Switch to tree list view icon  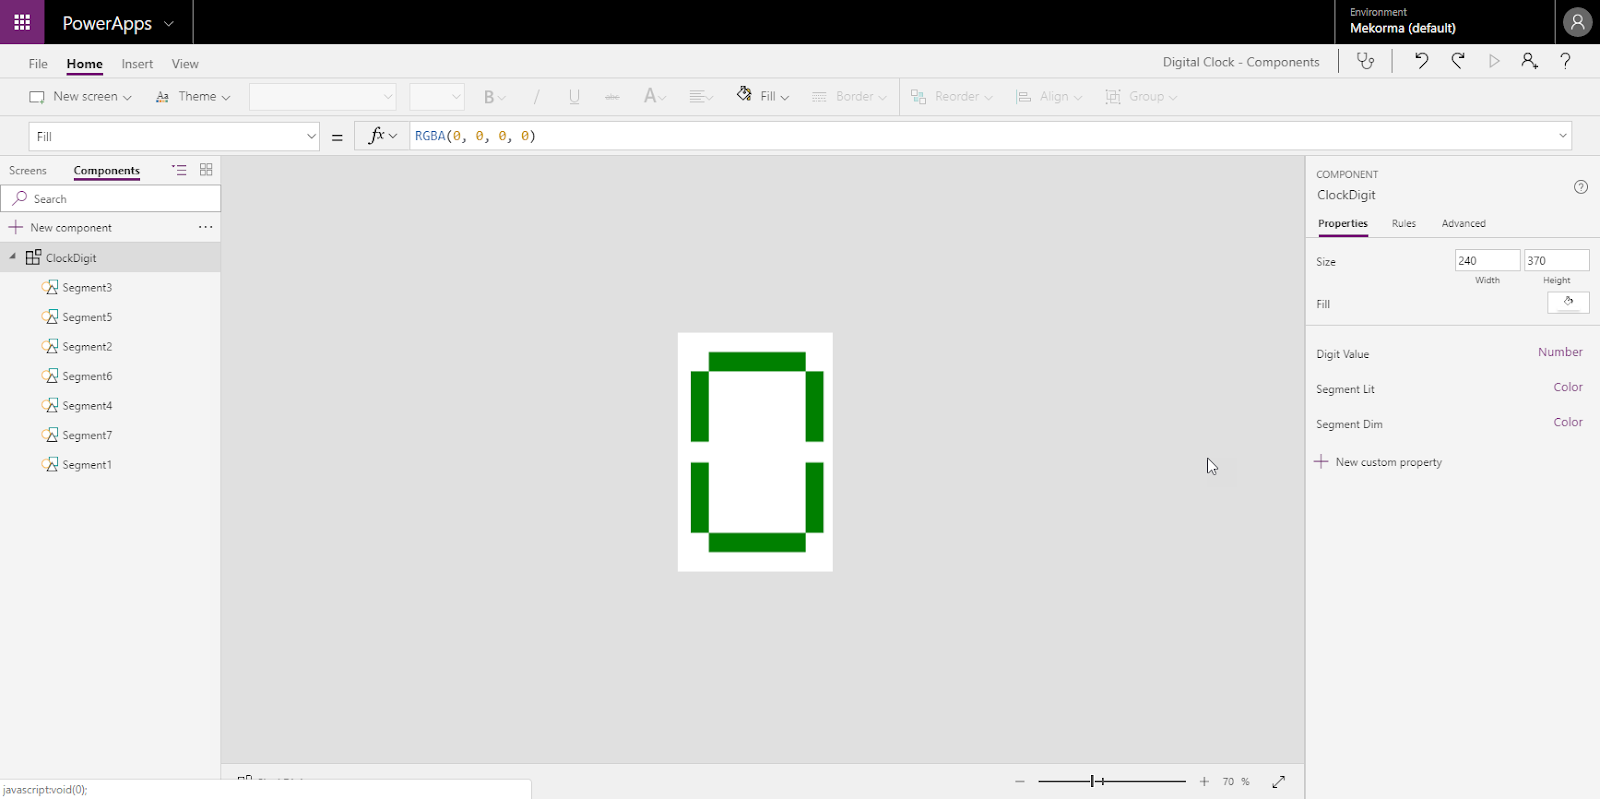coord(179,170)
